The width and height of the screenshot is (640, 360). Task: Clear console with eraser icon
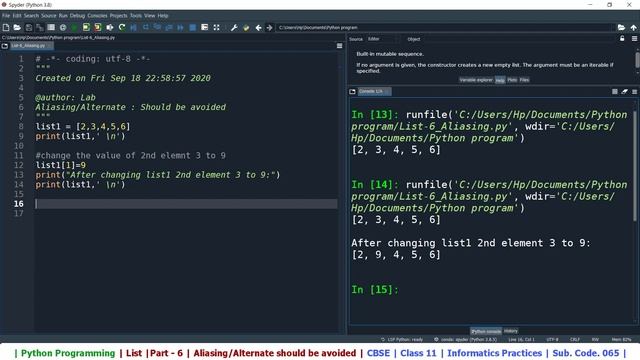pos(624,91)
